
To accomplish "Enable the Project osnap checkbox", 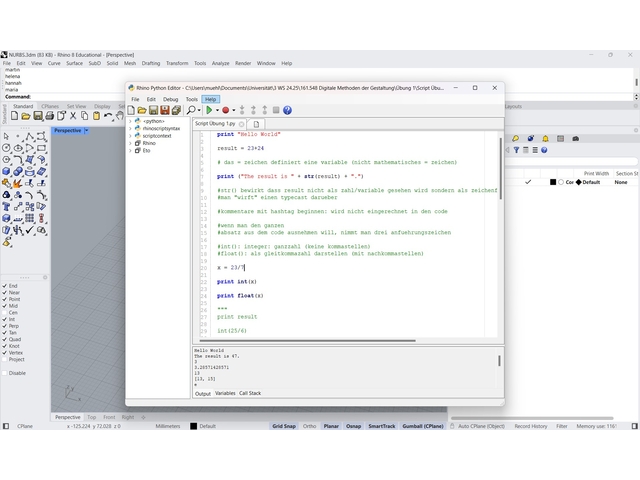I will point(5,360).
